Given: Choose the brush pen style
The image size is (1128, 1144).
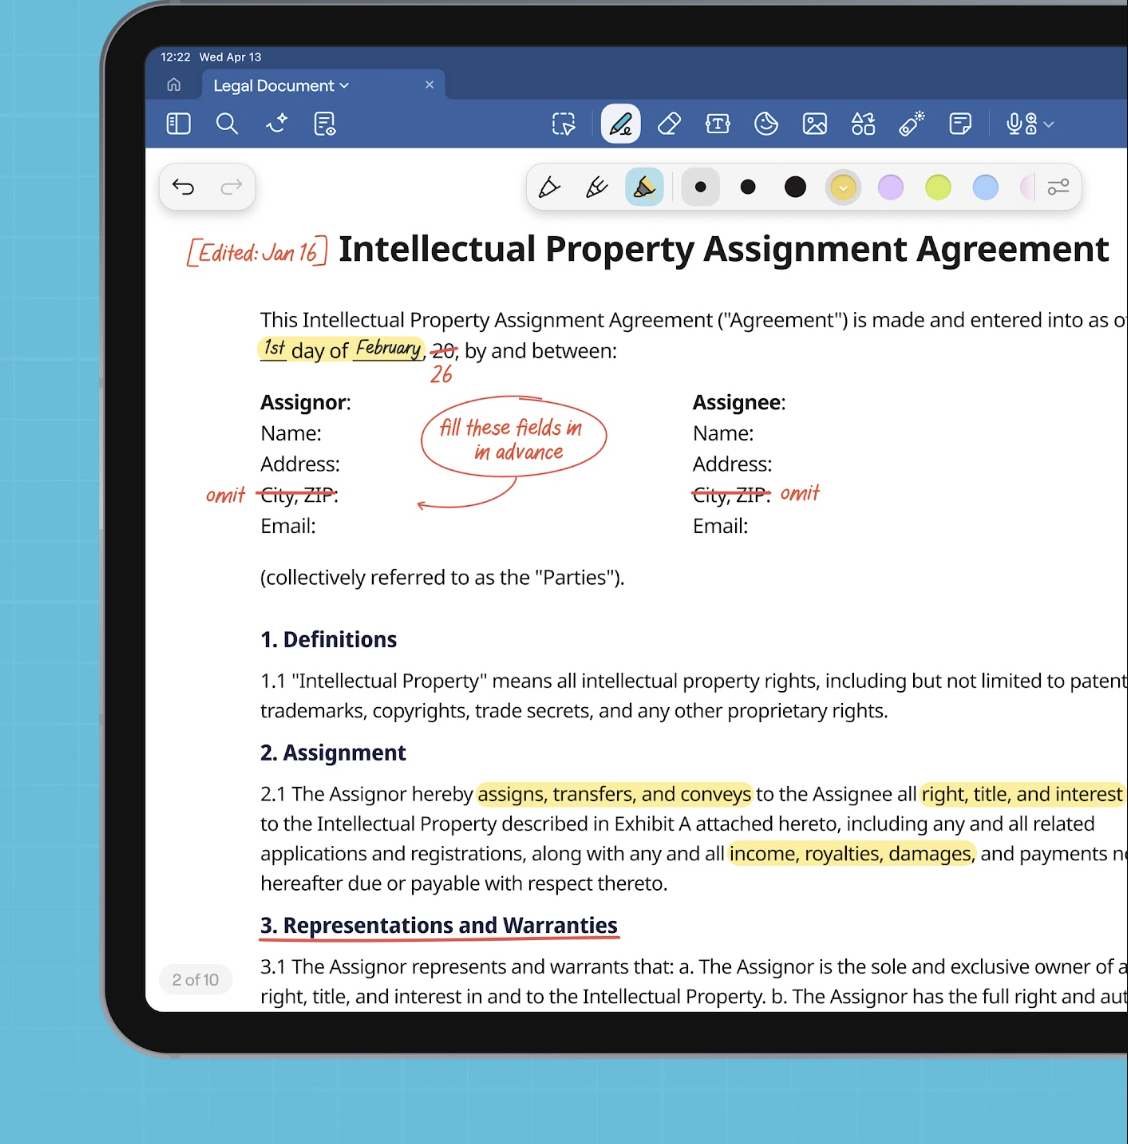Looking at the screenshot, I should (597, 188).
